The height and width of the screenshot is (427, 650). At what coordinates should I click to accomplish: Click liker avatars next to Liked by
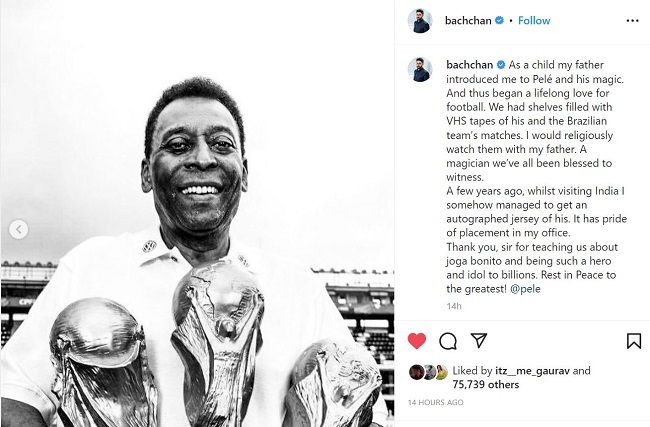429,372
